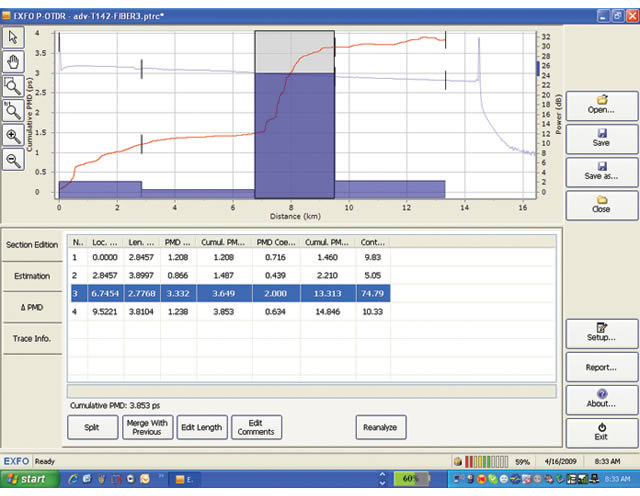Click the EXFO logo in status bar
The height and width of the screenshot is (496, 640).
click(16, 461)
